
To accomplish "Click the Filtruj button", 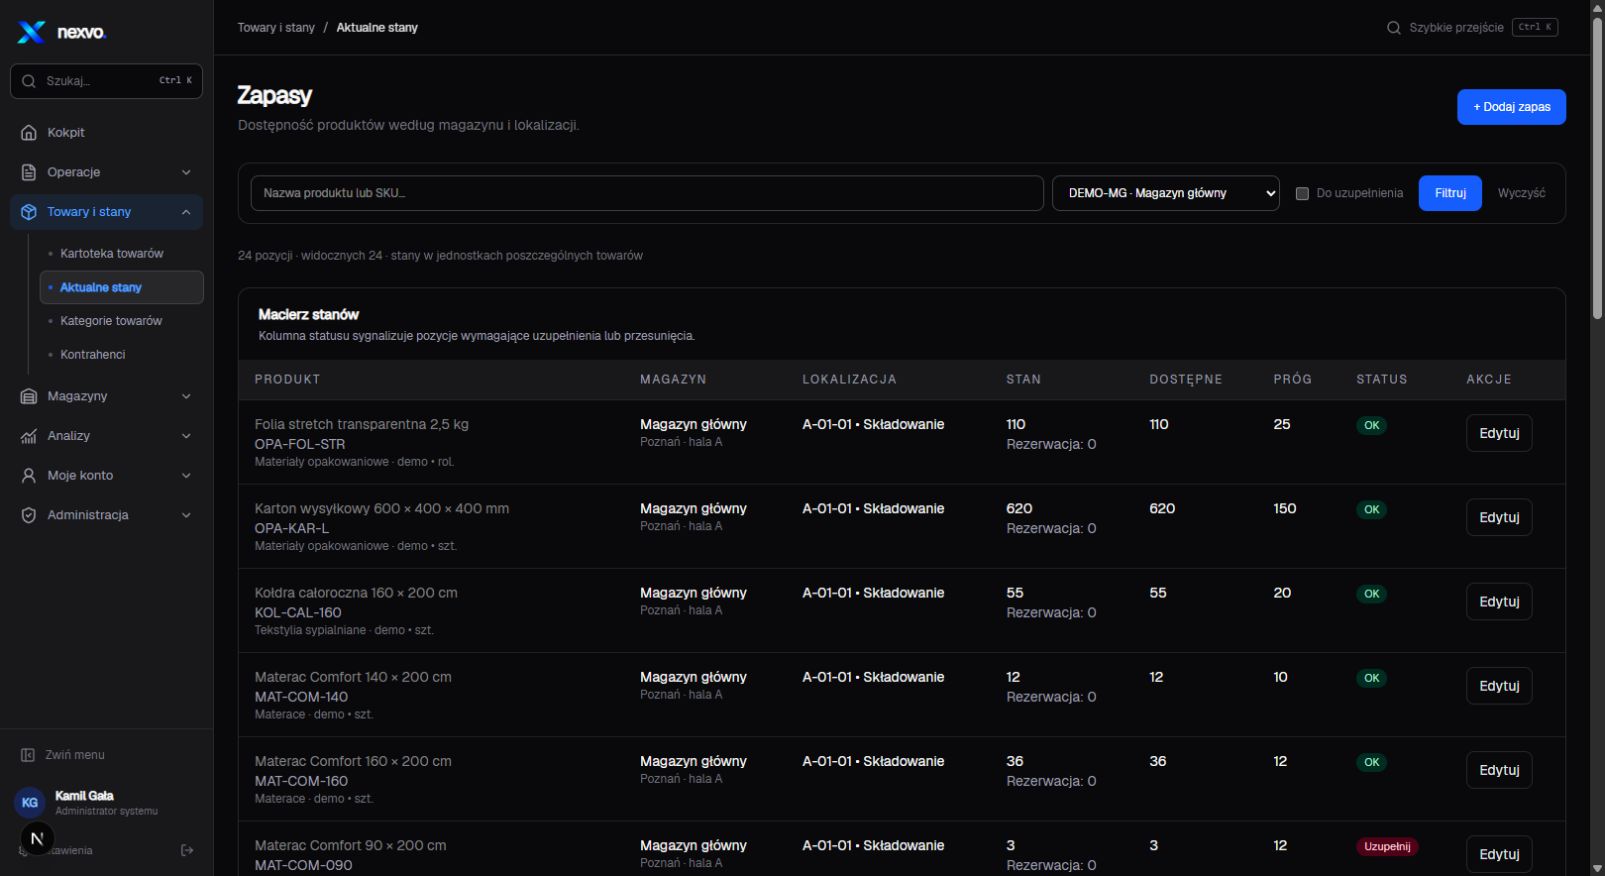I will (x=1450, y=193).
